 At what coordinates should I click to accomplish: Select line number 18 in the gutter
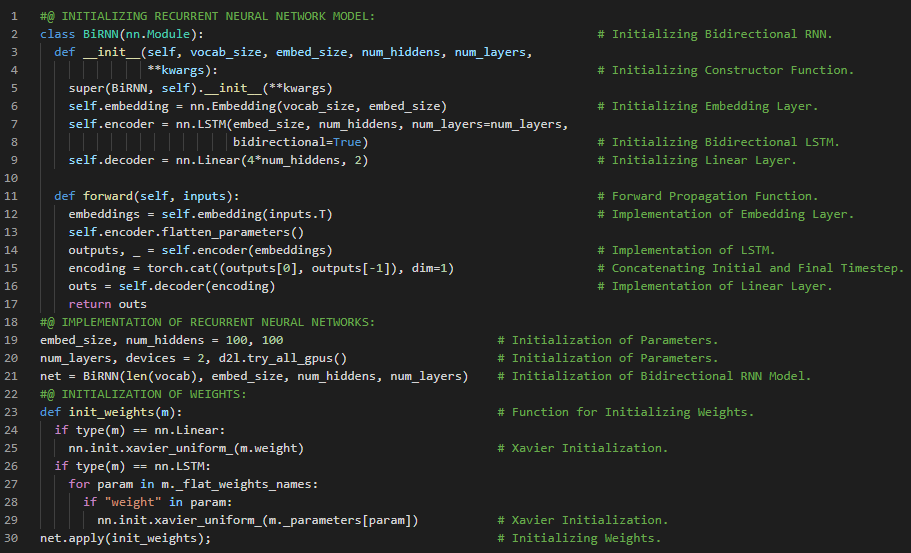pyautogui.click(x=13, y=322)
